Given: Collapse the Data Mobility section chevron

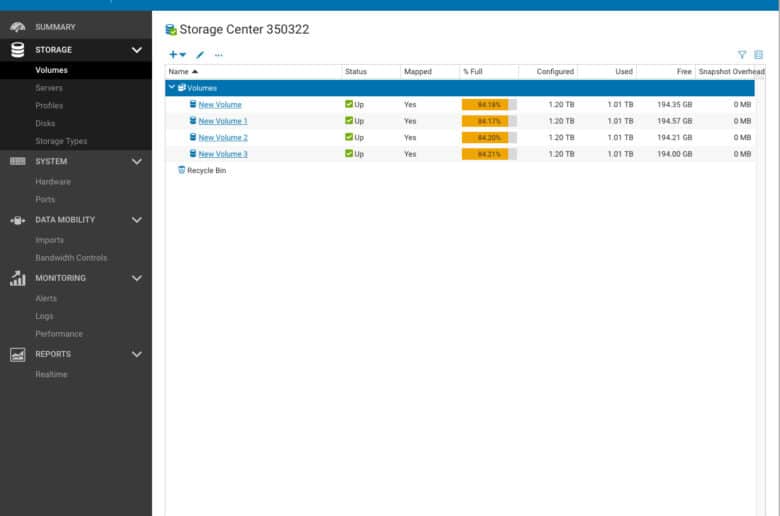Looking at the screenshot, I should [x=137, y=220].
